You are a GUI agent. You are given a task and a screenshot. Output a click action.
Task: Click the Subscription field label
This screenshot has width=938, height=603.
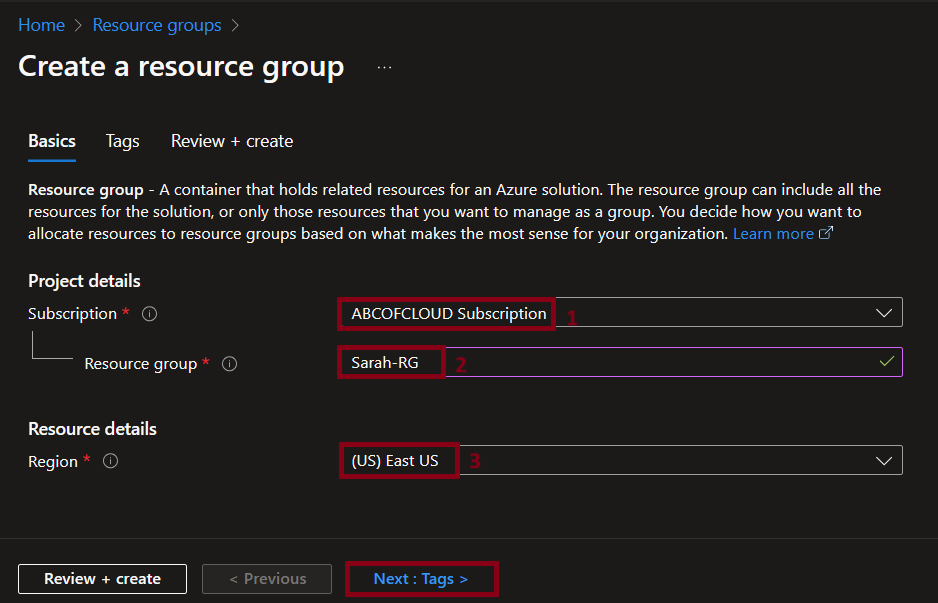point(72,313)
